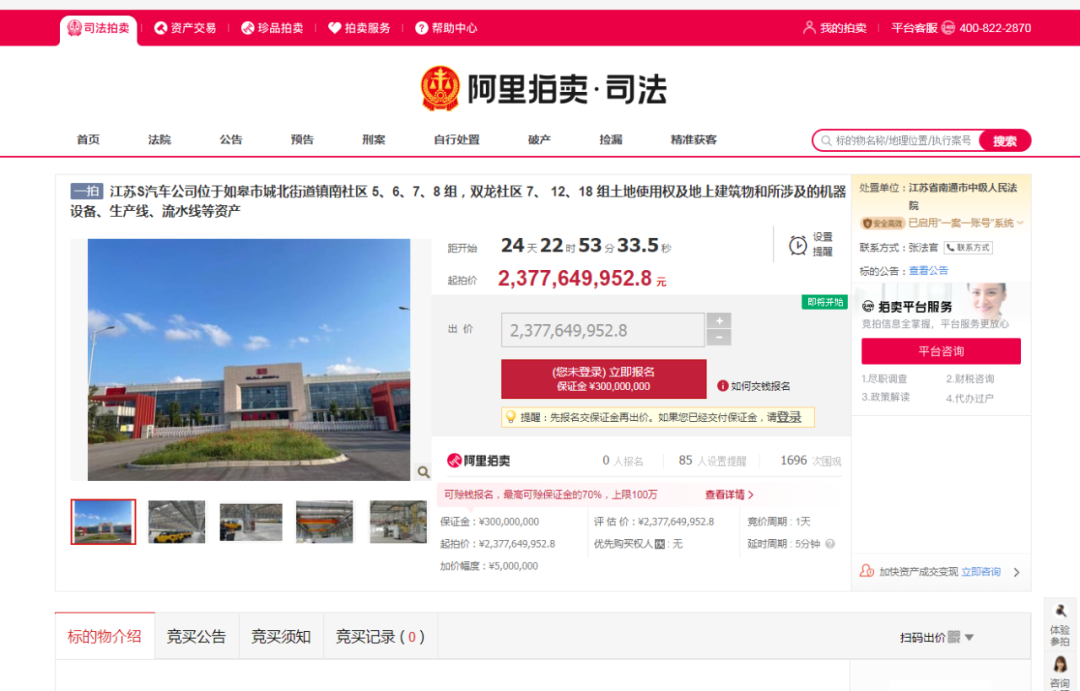Screen dimensions: 1080x691
Task: Click the lightbulb reminder icon
Action: [x=511, y=417]
